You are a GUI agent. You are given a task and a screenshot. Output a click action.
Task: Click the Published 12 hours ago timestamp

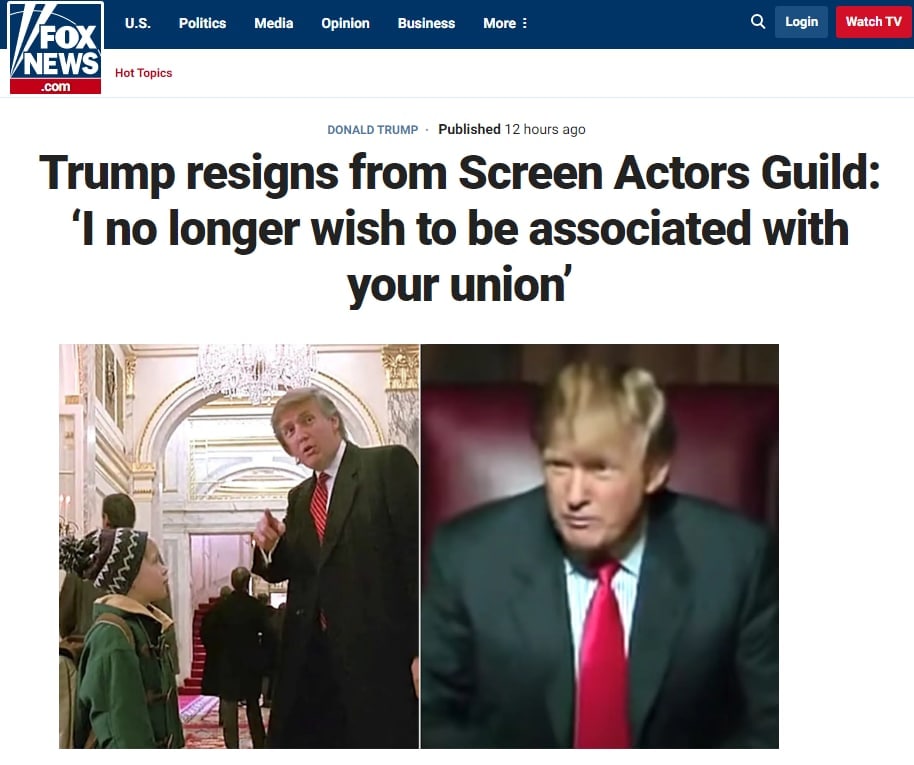pos(512,129)
